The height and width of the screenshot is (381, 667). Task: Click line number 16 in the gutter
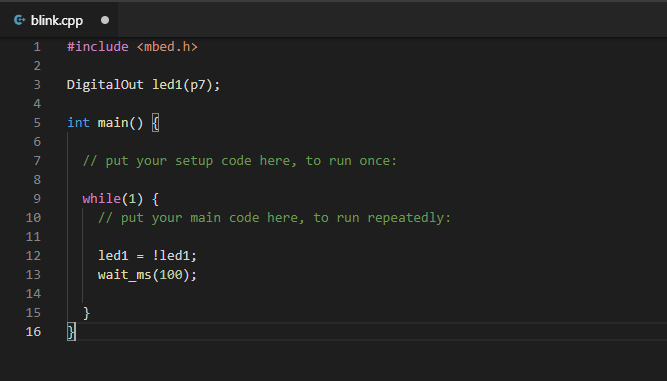(33, 332)
